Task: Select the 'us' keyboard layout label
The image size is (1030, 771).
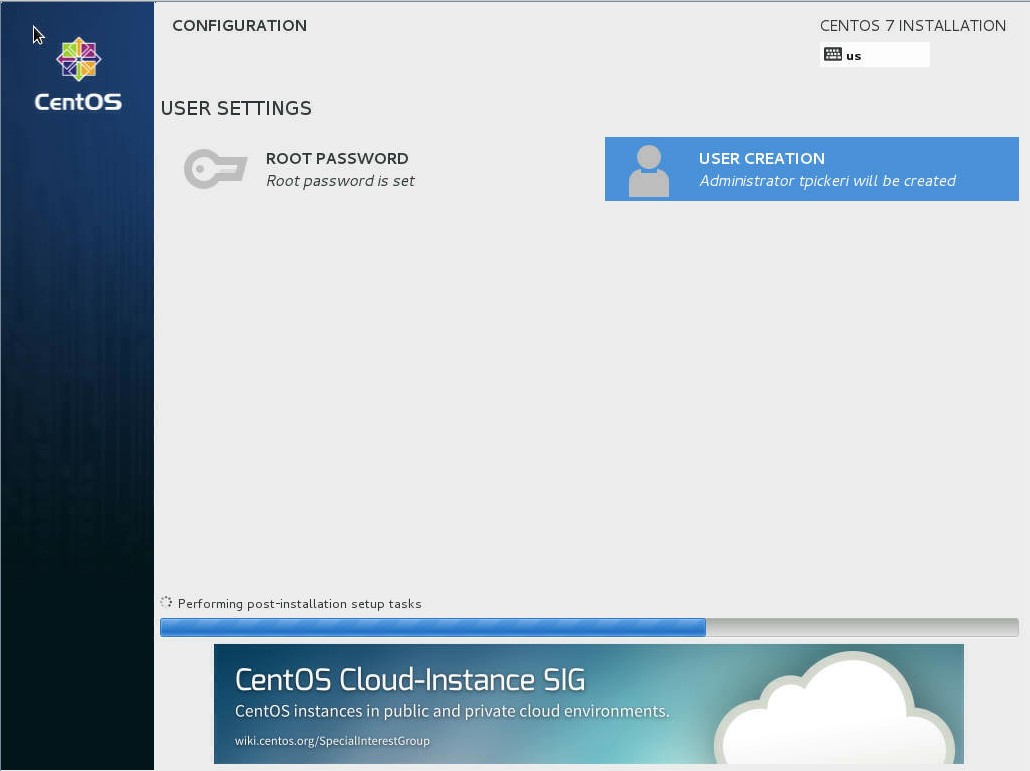Action: pos(854,56)
